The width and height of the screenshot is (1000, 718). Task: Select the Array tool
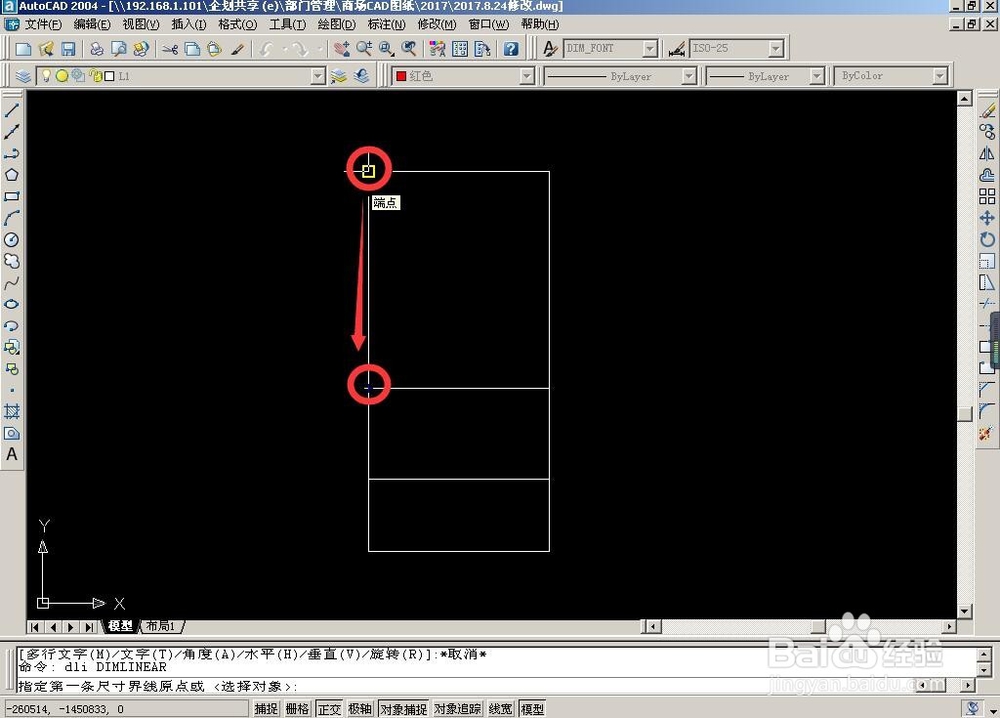click(987, 196)
